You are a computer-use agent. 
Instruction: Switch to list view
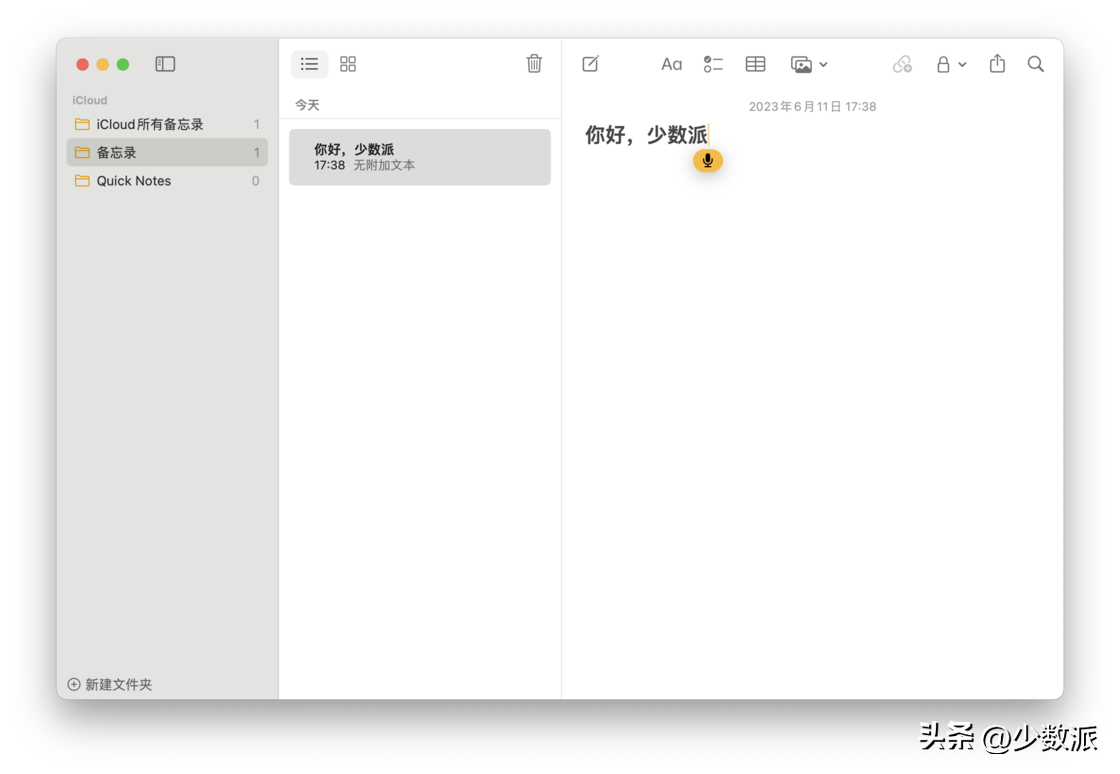click(309, 64)
